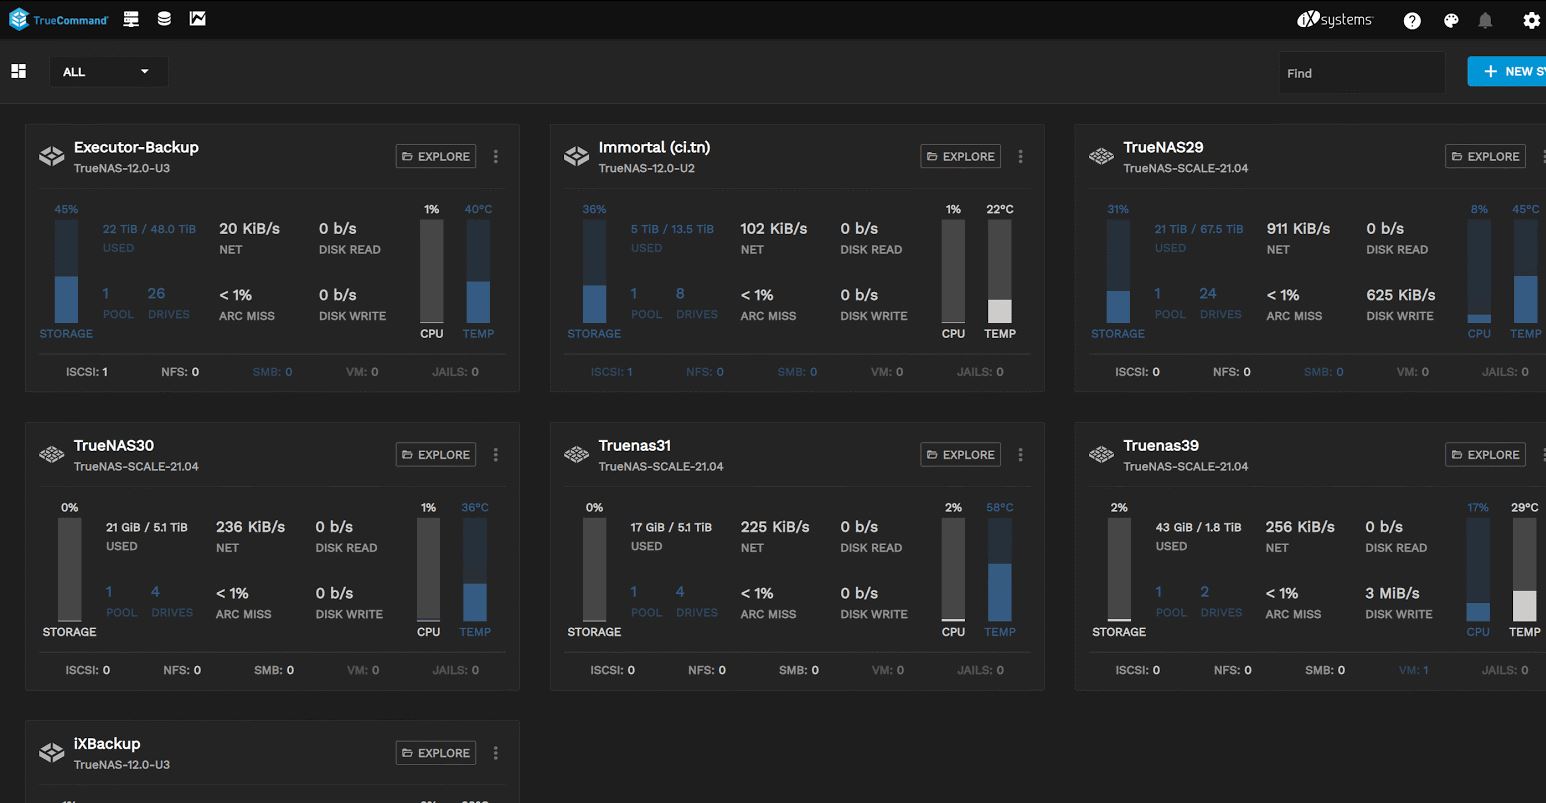
Task: Explore the iXBackup system
Action: (436, 753)
